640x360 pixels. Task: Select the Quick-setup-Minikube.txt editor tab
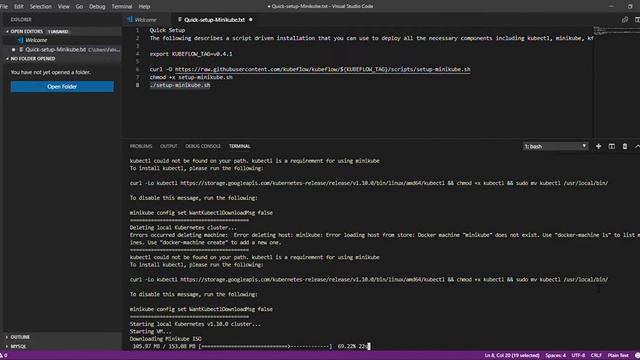pyautogui.click(x=214, y=20)
